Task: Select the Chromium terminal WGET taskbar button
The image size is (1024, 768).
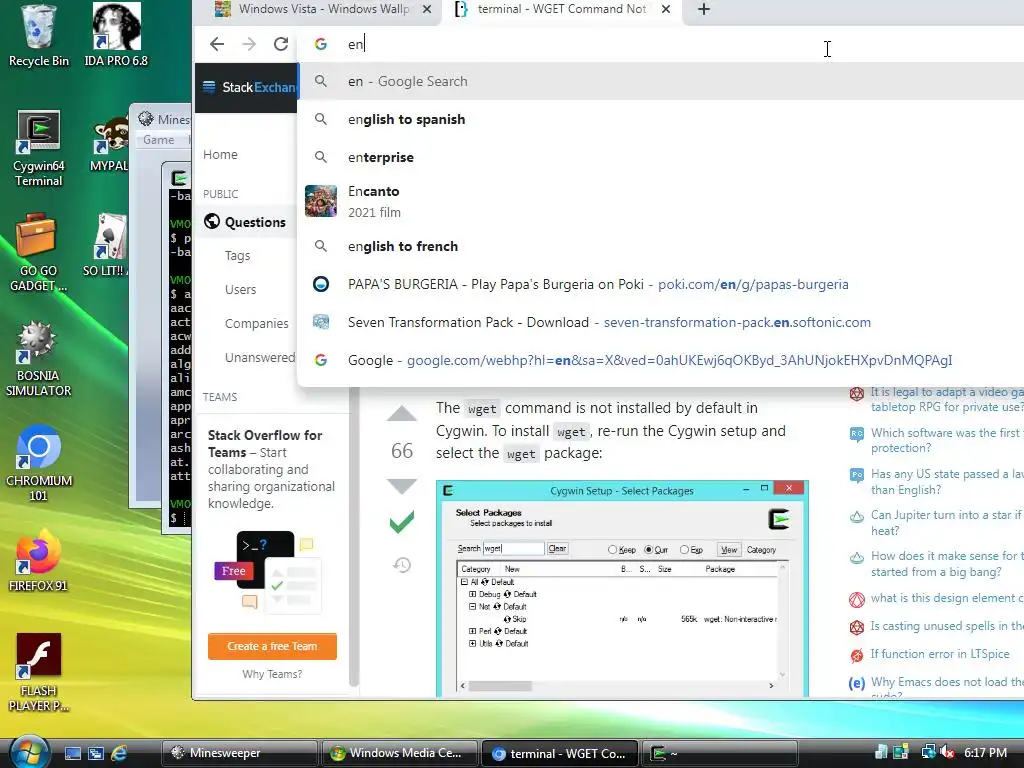Action: (560, 753)
